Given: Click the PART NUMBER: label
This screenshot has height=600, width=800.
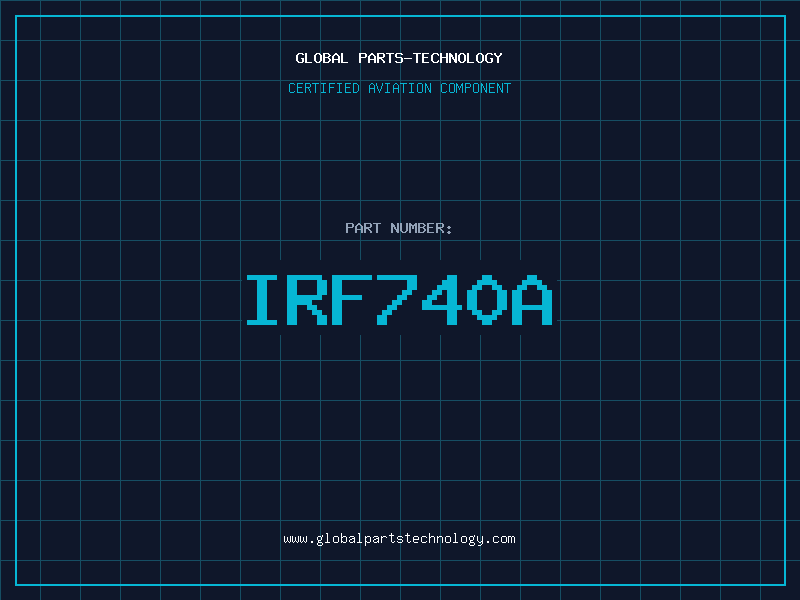Looking at the screenshot, I should pos(399,228).
